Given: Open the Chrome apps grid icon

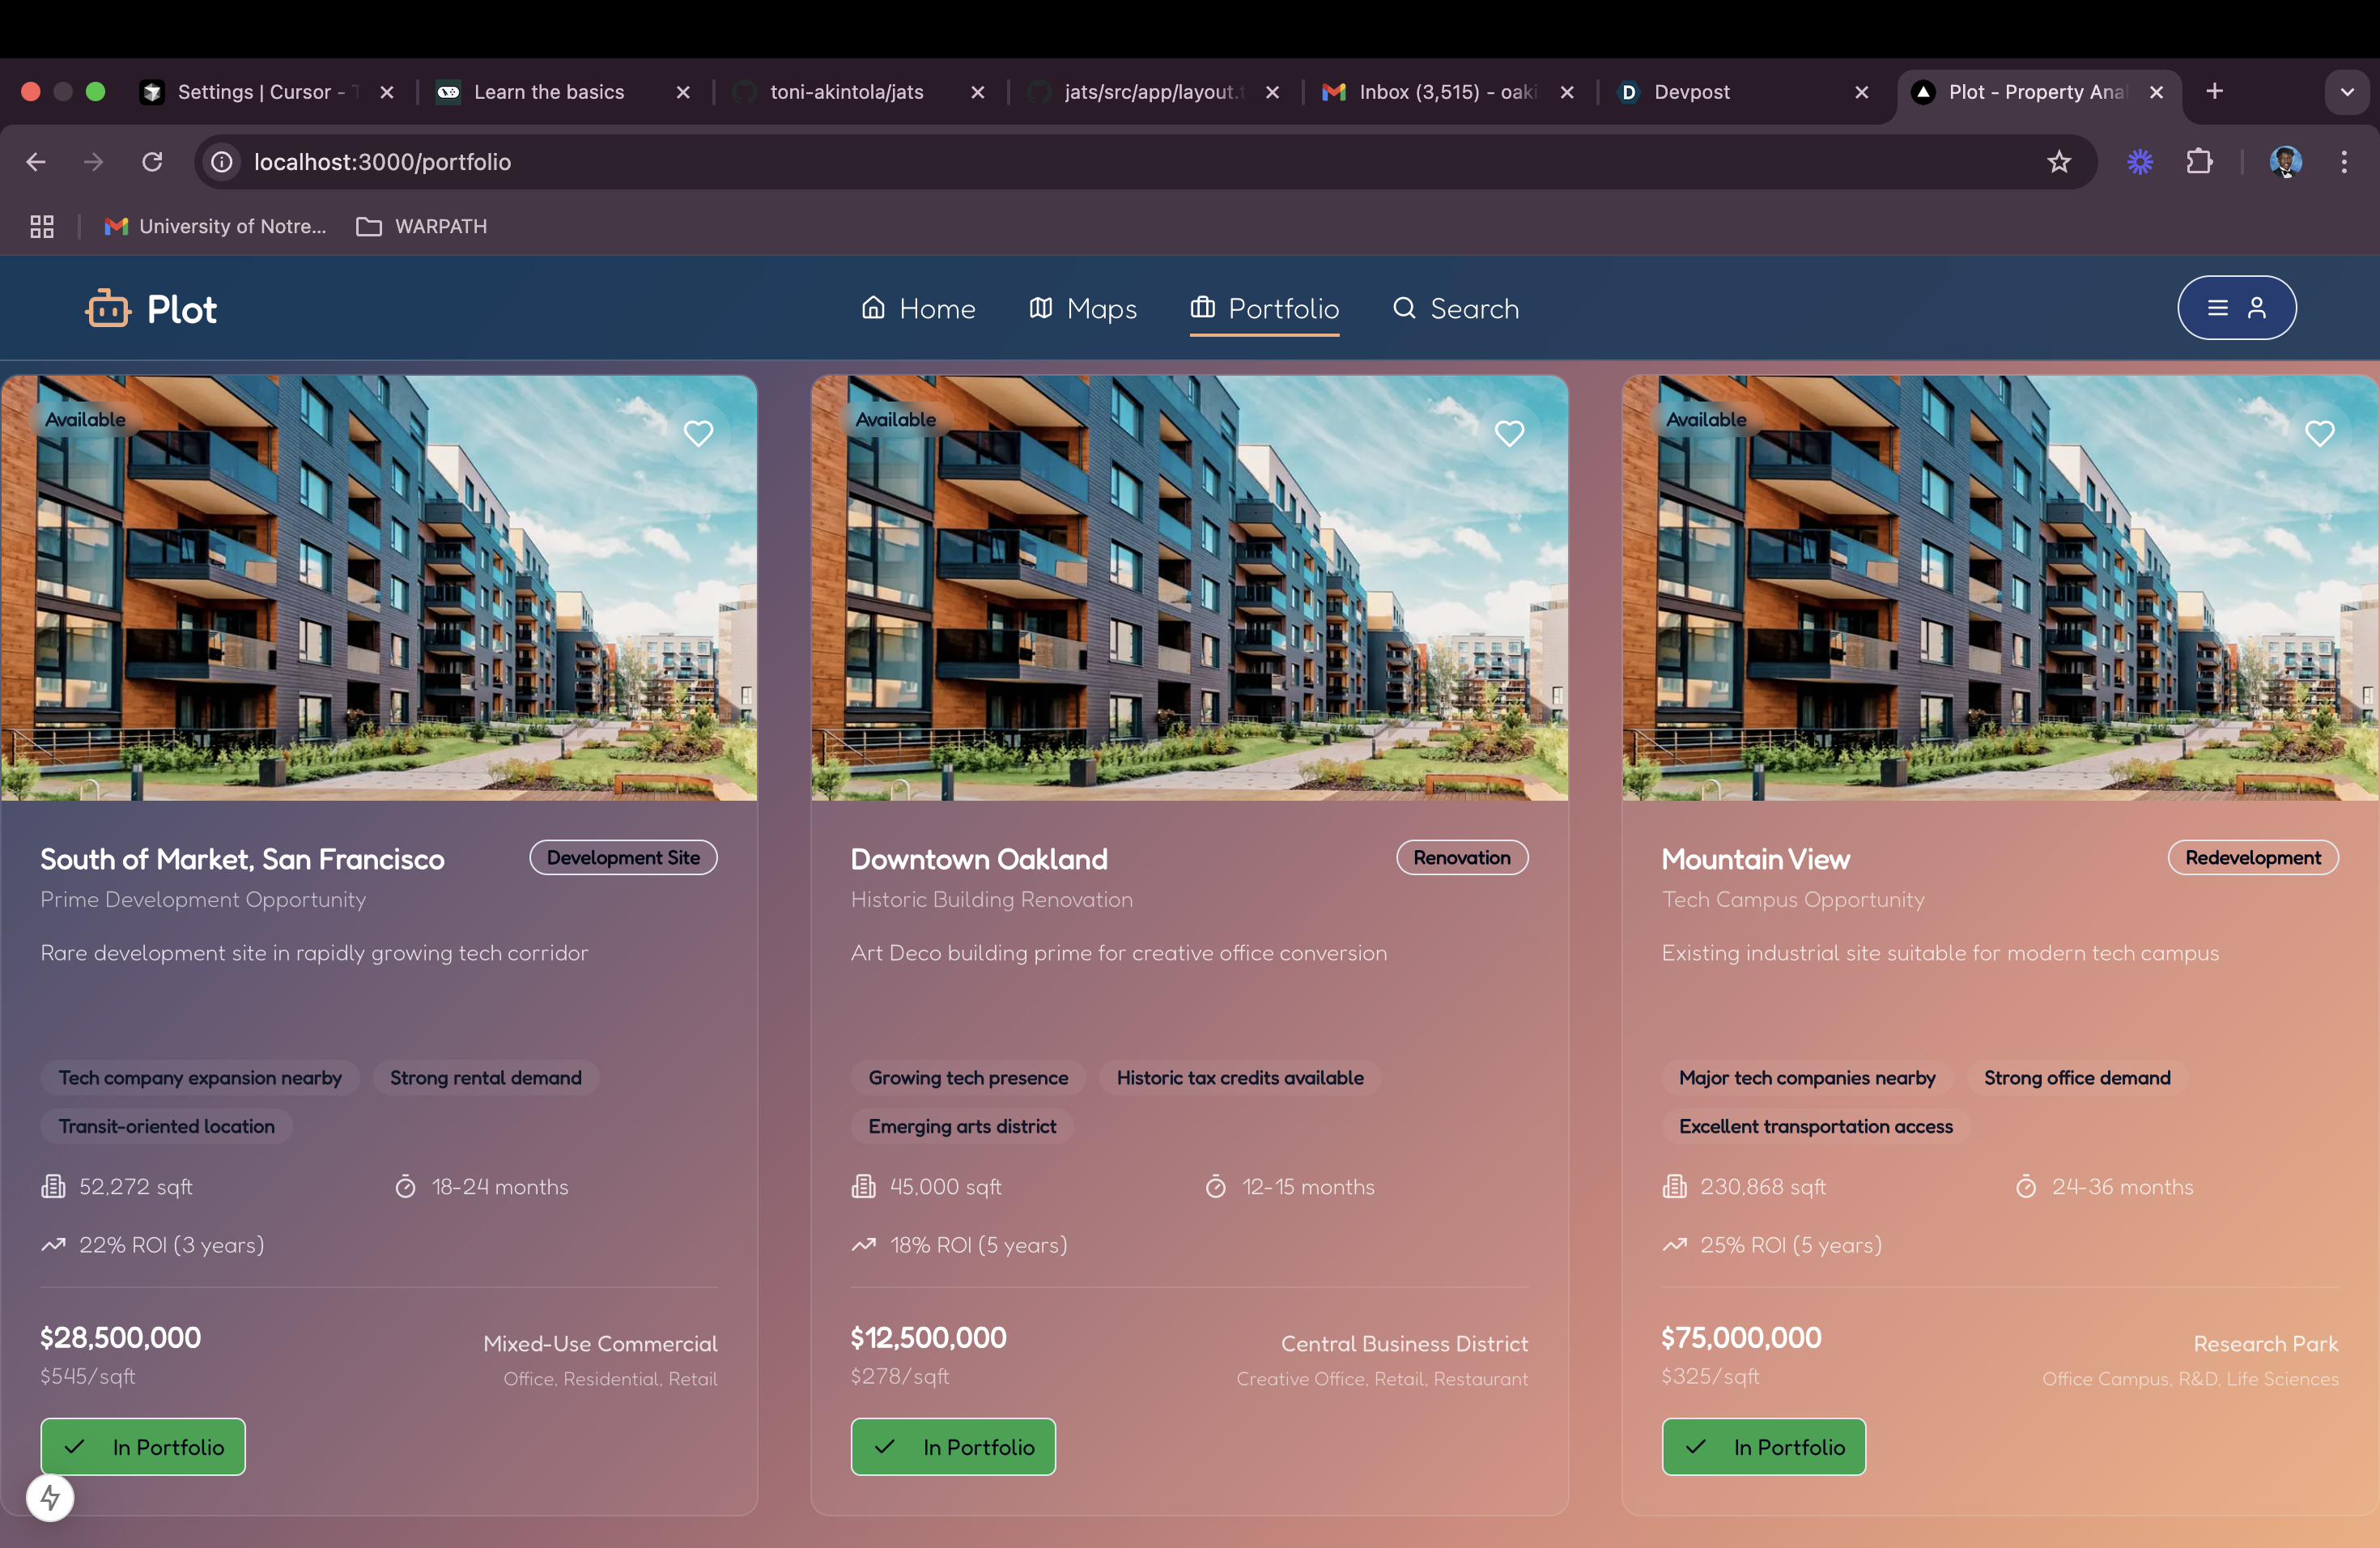Looking at the screenshot, I should coord(42,227).
